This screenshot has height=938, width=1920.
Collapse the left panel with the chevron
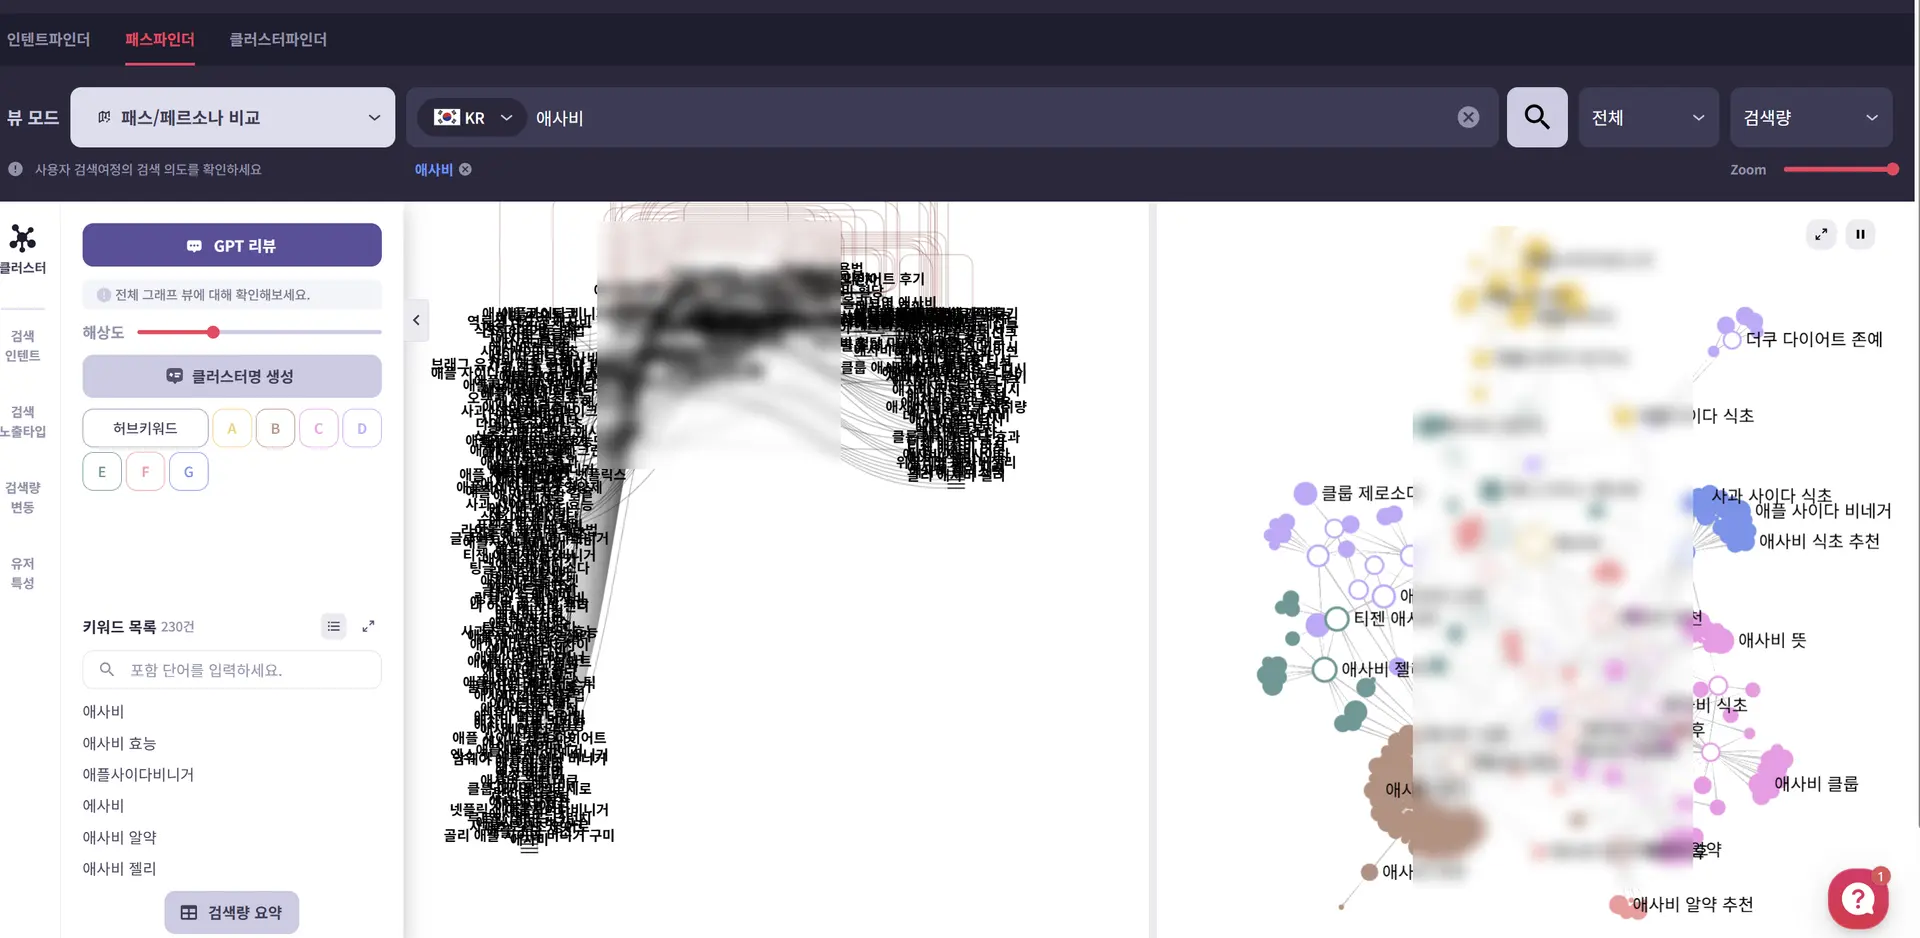click(x=416, y=320)
